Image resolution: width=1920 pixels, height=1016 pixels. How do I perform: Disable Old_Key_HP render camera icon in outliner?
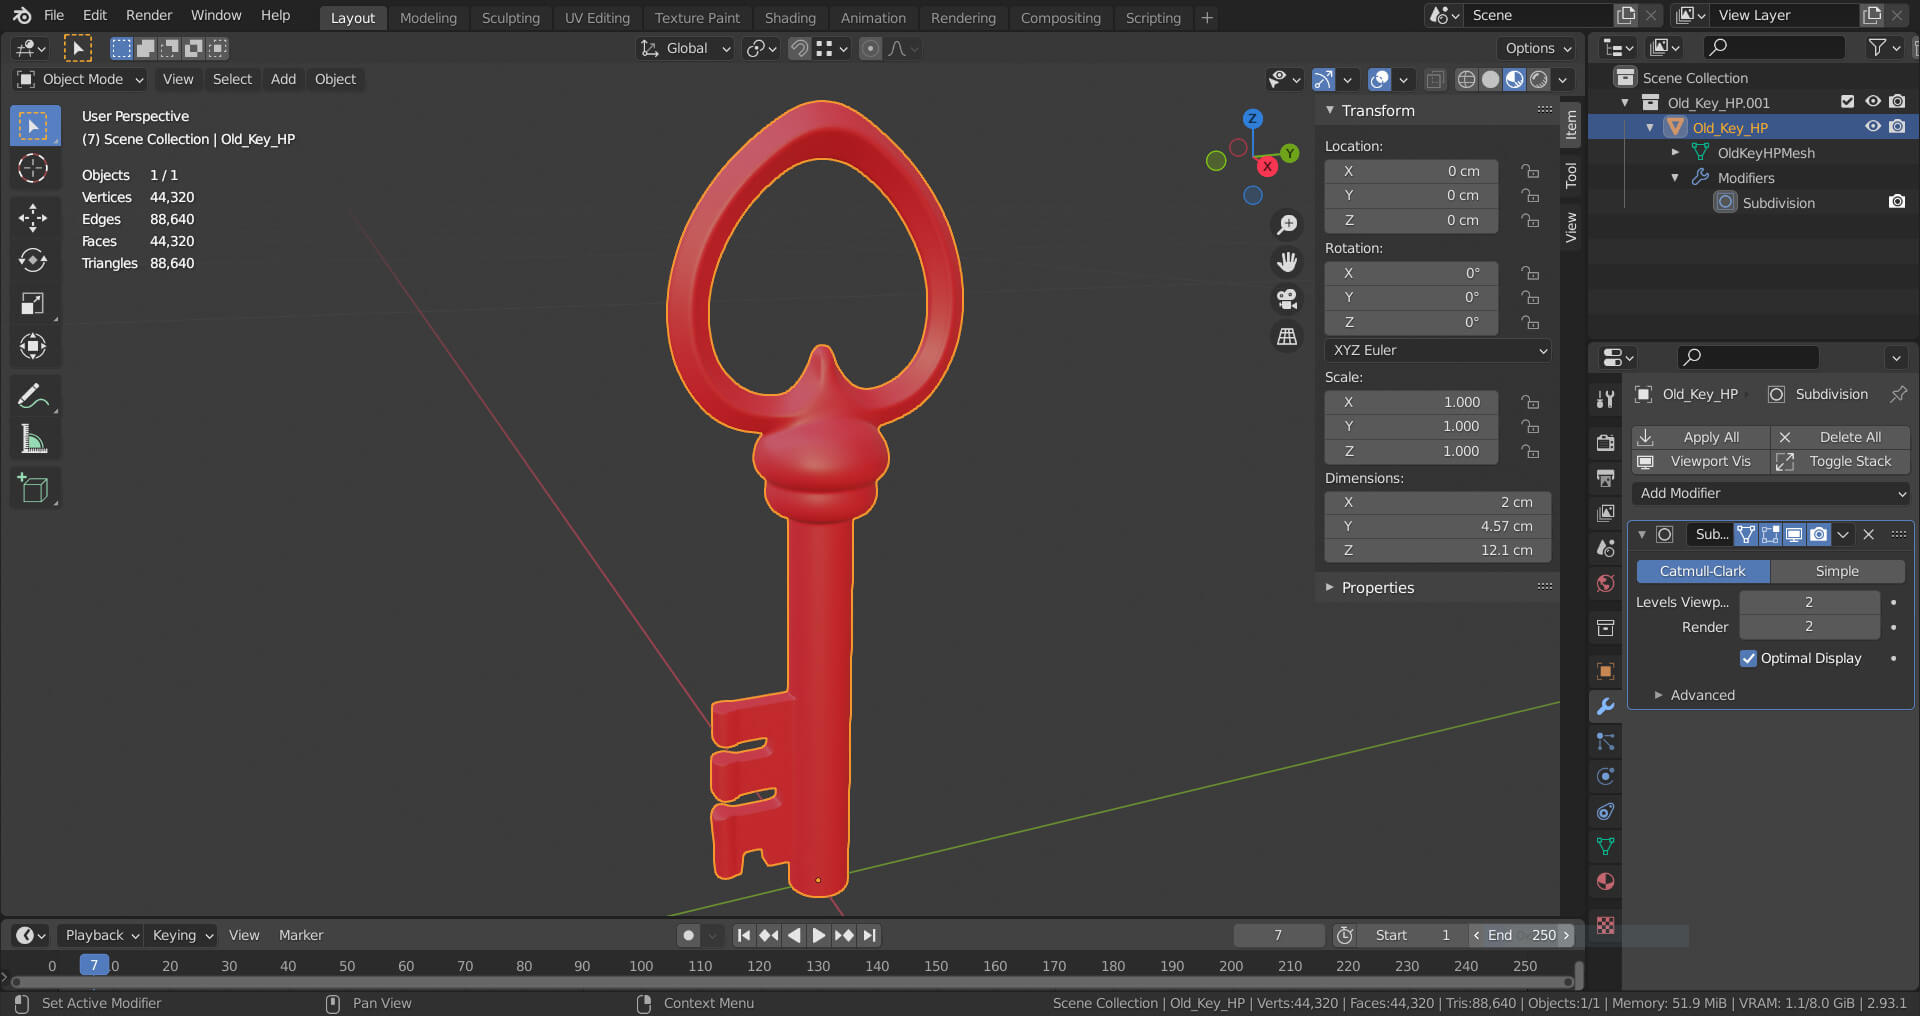pyautogui.click(x=1897, y=127)
